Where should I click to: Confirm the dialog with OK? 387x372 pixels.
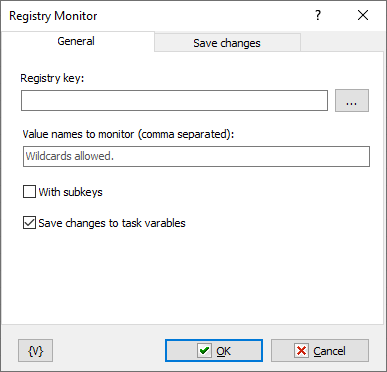pyautogui.click(x=214, y=351)
